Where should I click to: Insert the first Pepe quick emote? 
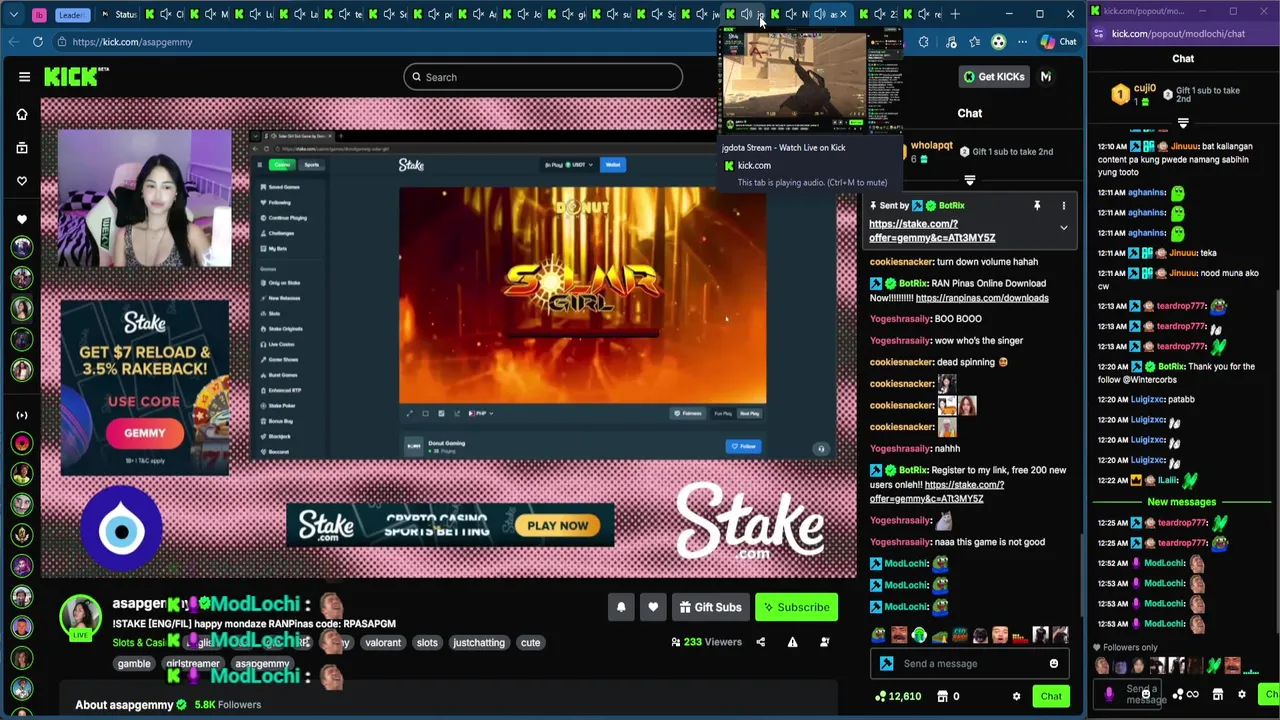click(x=878, y=635)
